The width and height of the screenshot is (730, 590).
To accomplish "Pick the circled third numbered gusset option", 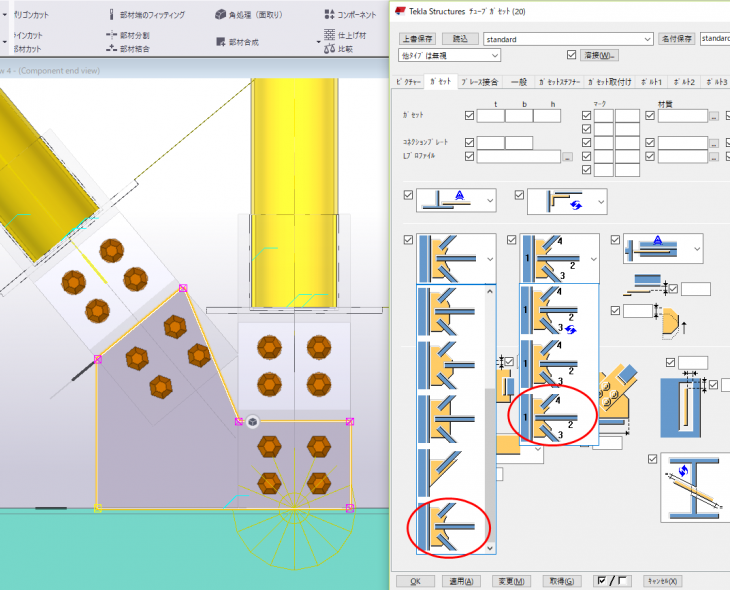I will 551,413.
